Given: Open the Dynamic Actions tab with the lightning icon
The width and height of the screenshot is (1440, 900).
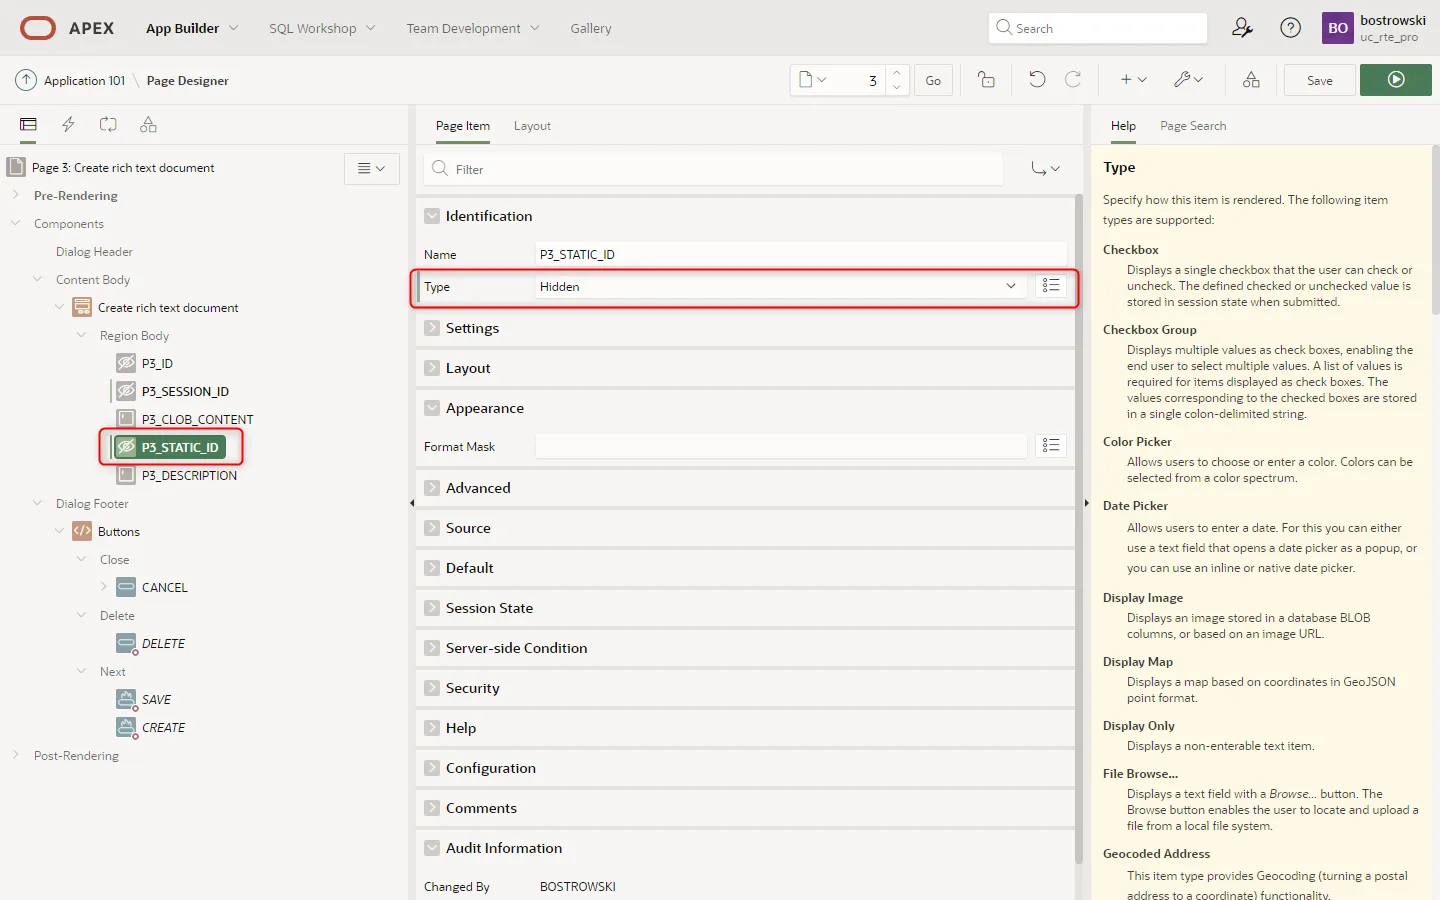Looking at the screenshot, I should [68, 125].
